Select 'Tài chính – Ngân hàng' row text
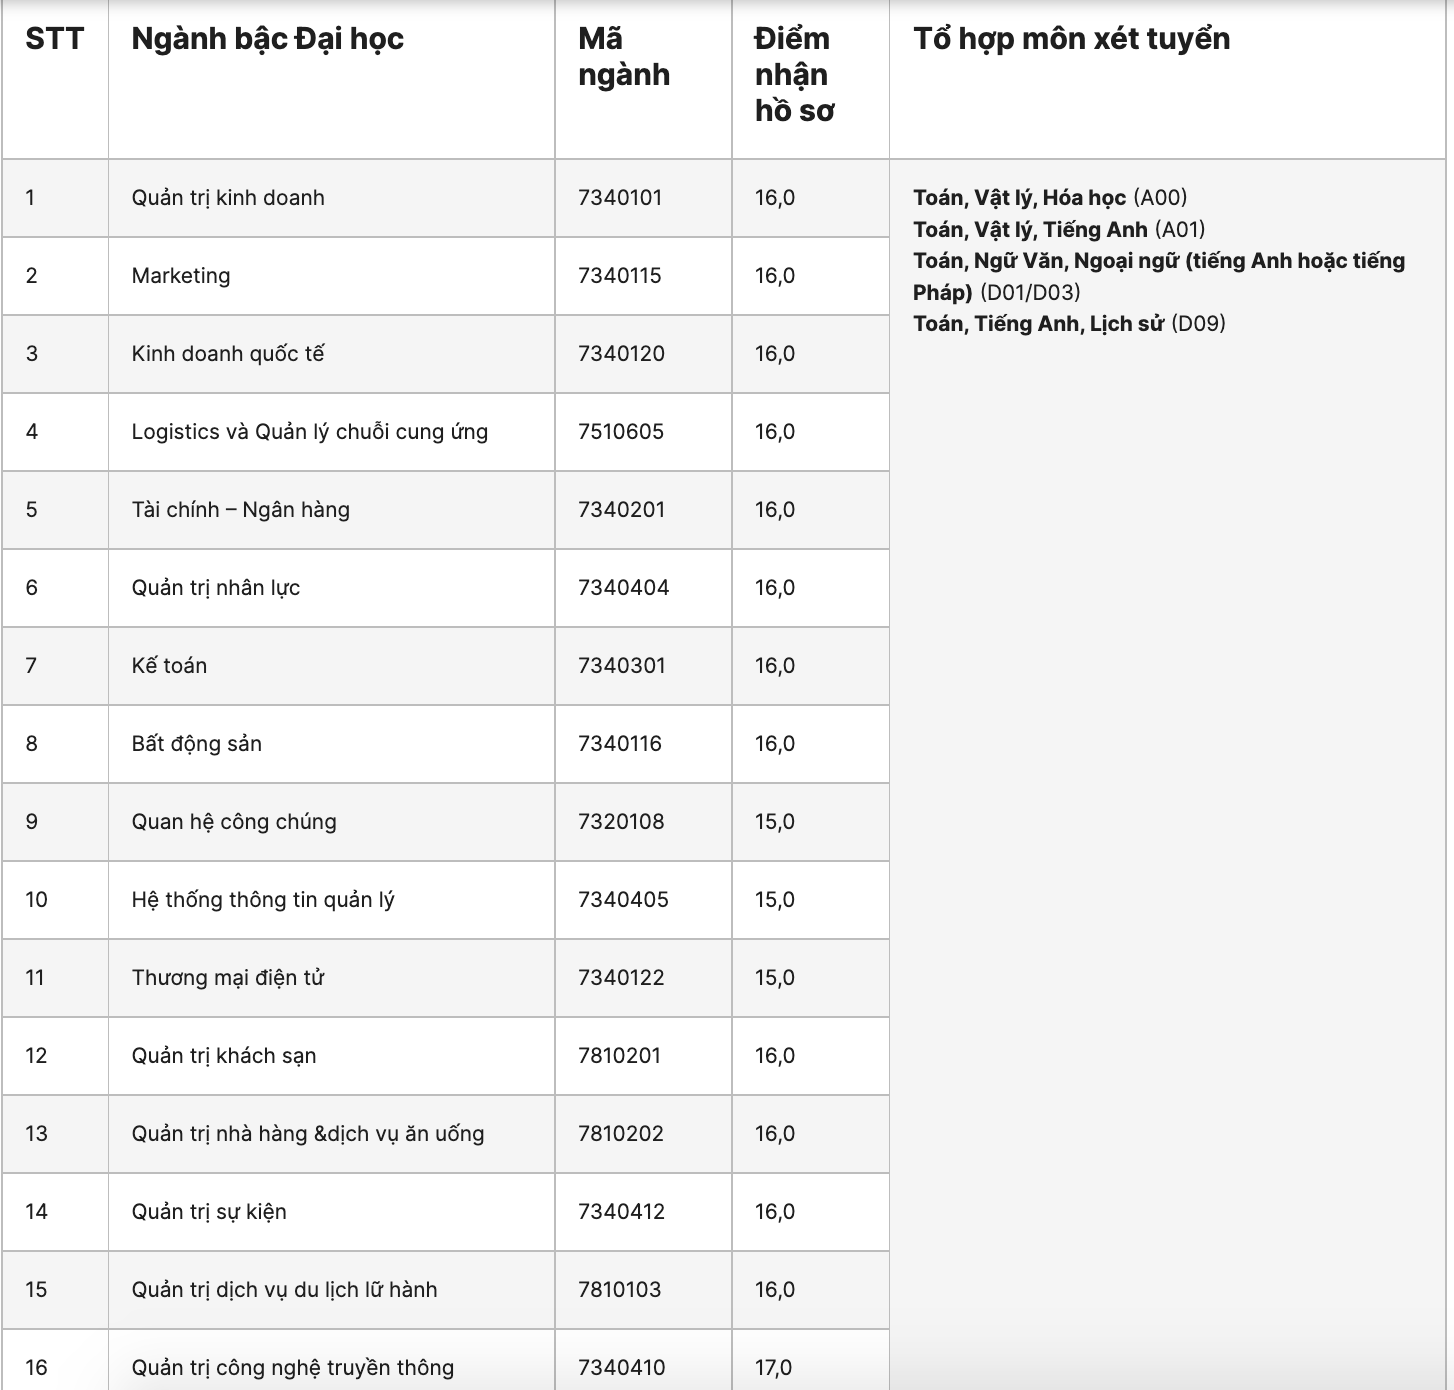1454x1390 pixels. (x=241, y=510)
